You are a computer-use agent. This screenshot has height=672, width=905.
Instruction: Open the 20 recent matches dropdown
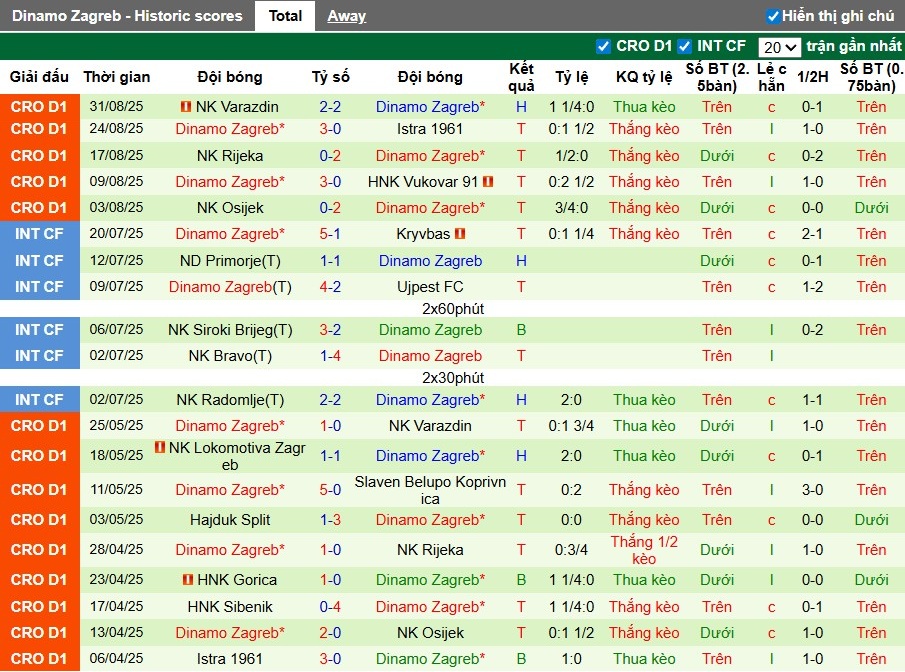779,47
